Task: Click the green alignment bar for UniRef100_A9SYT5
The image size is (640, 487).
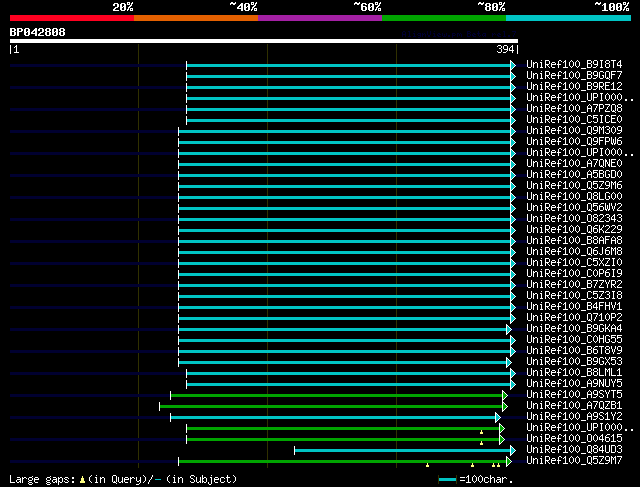Action: tap(337, 396)
